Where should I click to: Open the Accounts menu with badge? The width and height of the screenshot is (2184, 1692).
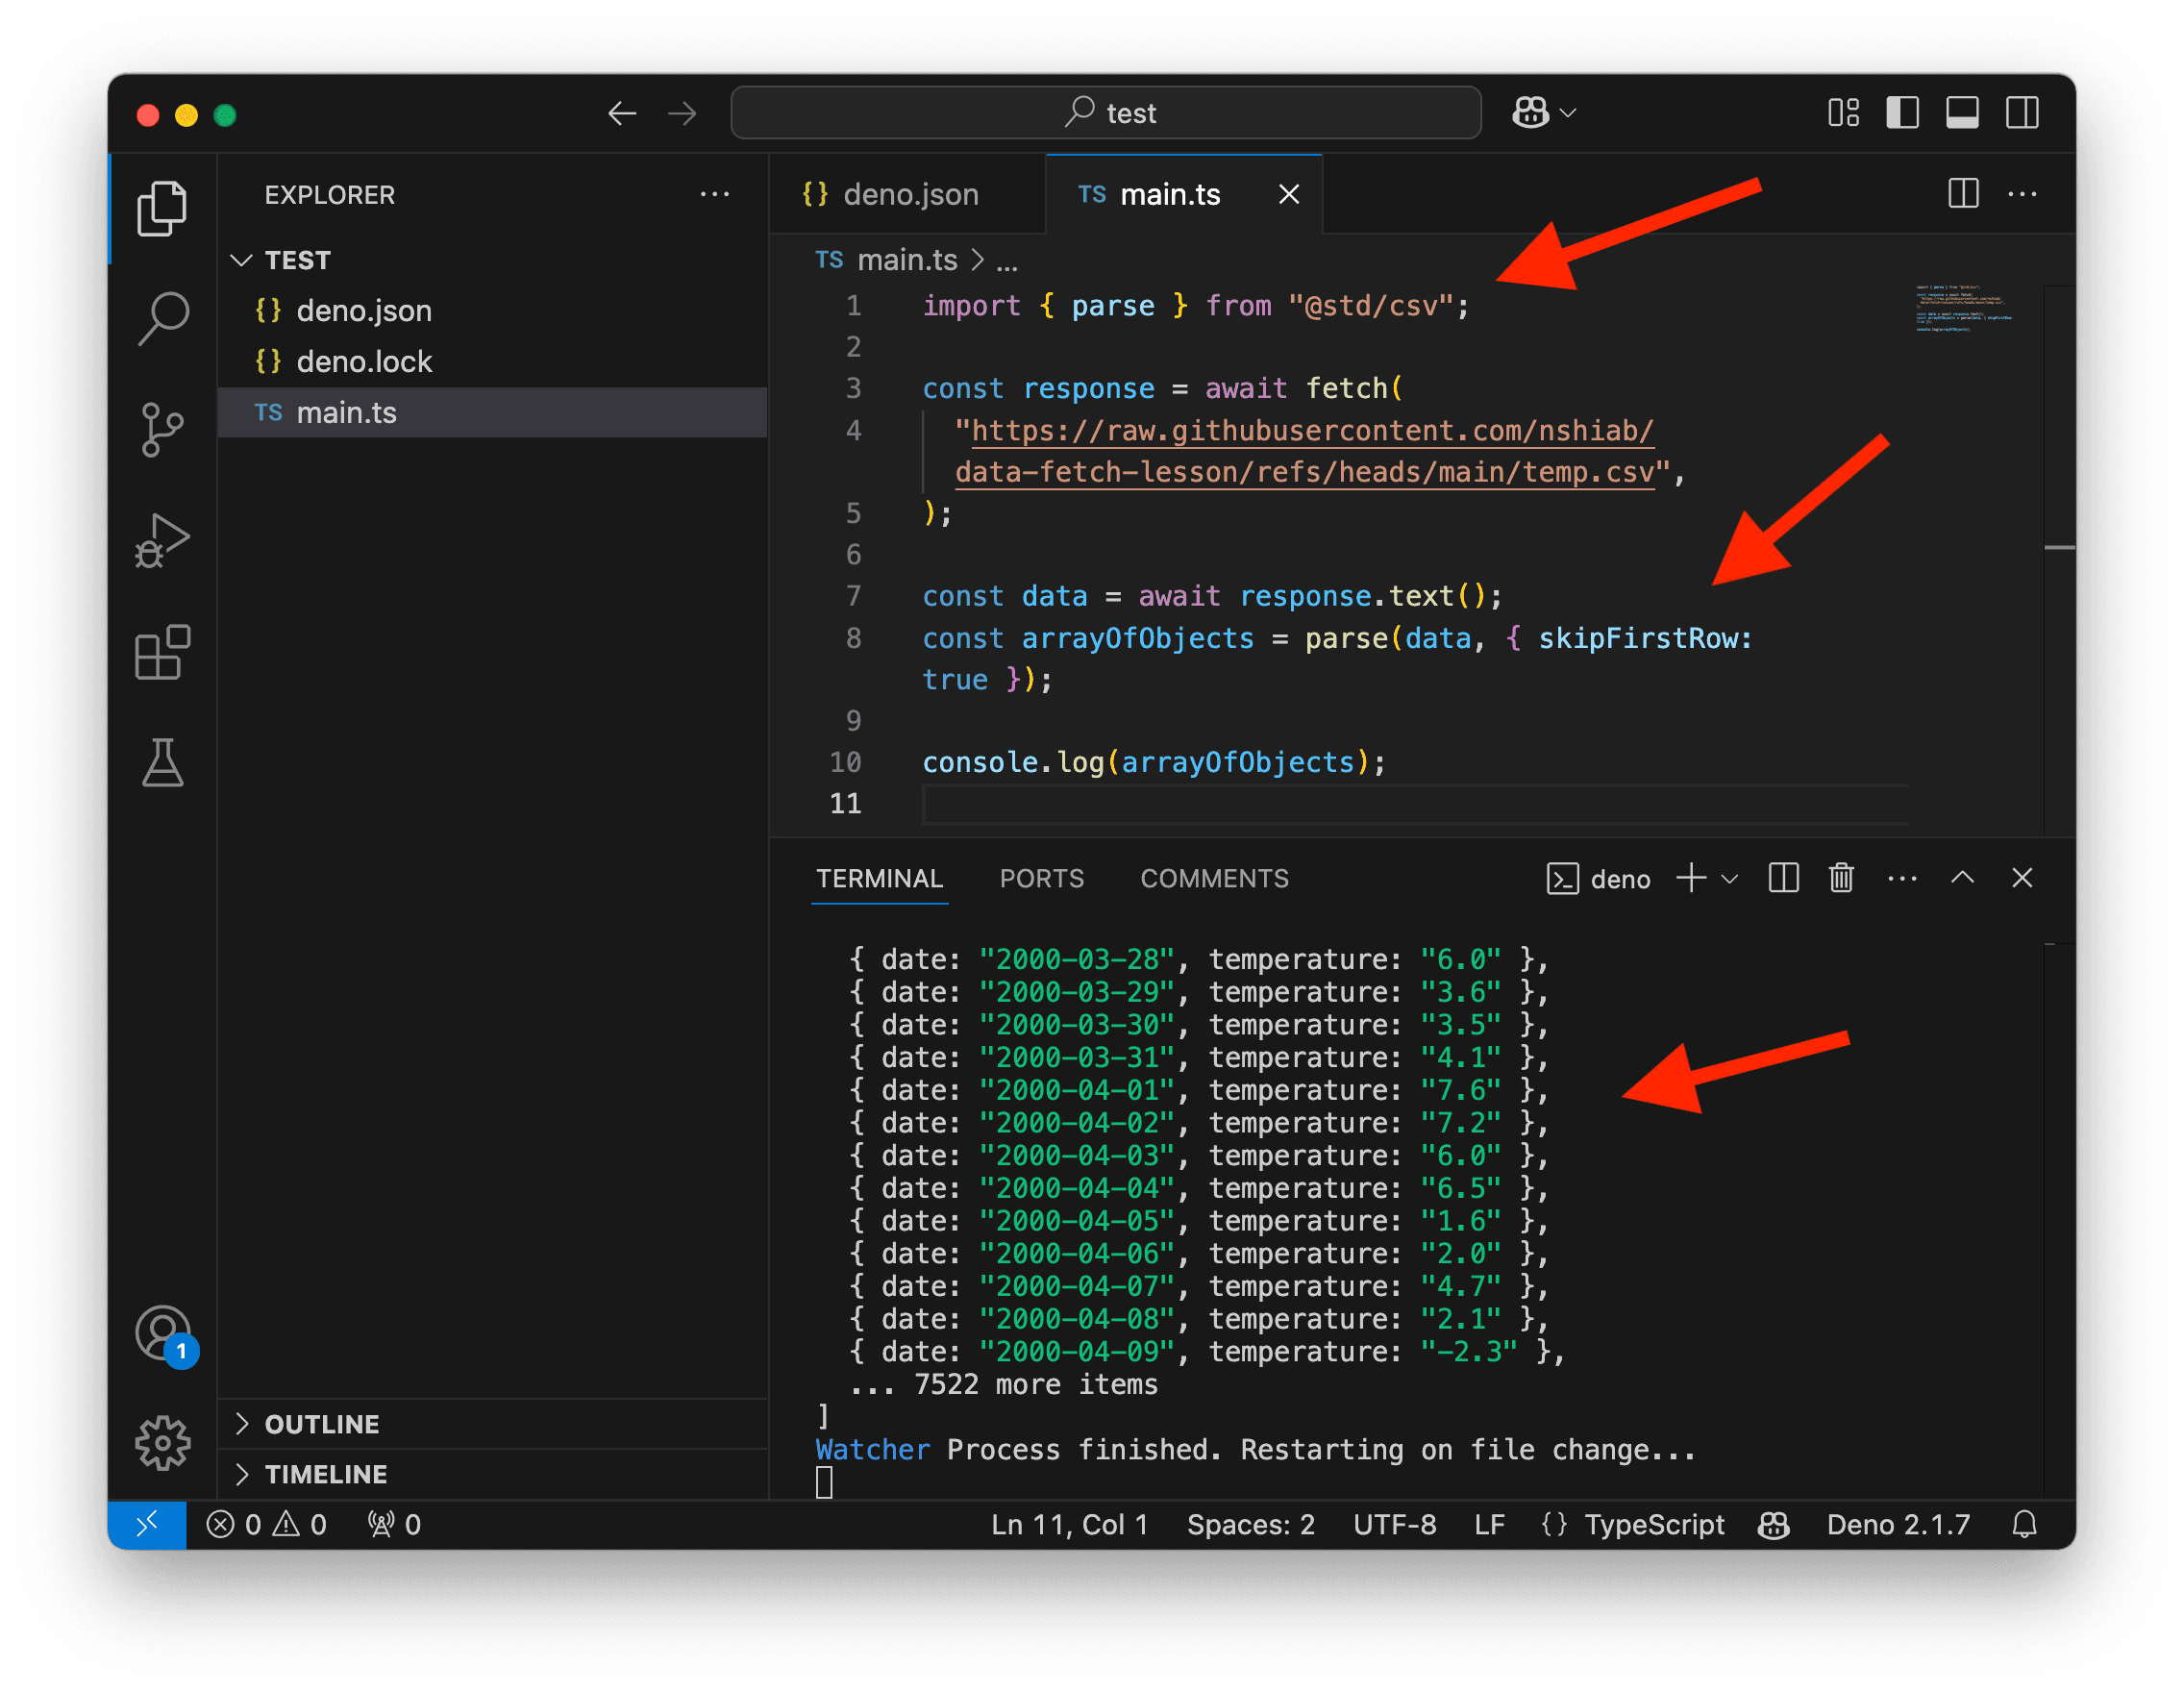pyautogui.click(x=164, y=1335)
